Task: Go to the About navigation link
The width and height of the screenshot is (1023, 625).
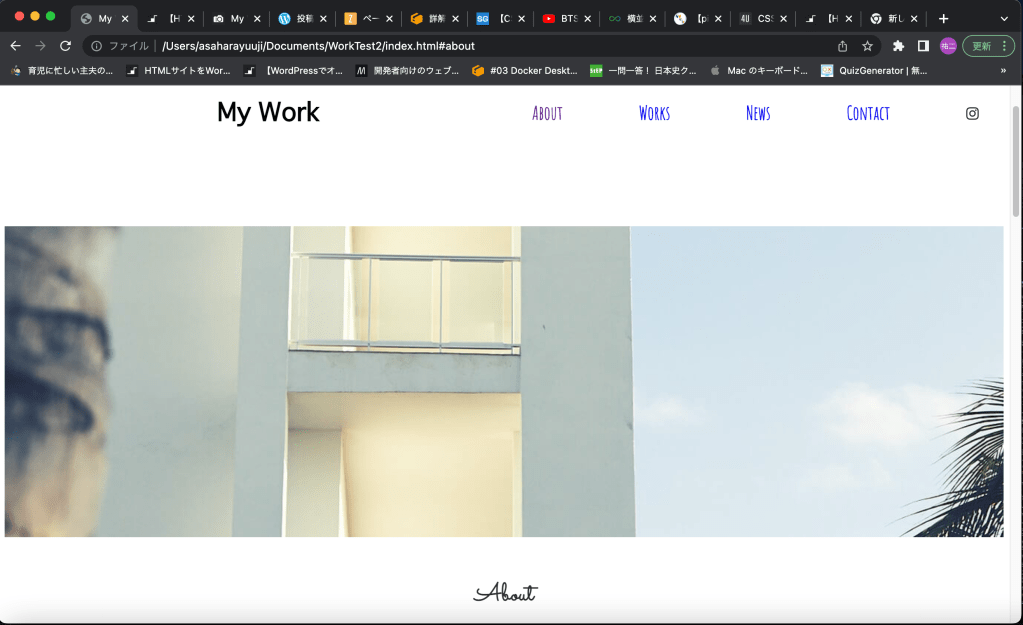Action: tap(547, 113)
